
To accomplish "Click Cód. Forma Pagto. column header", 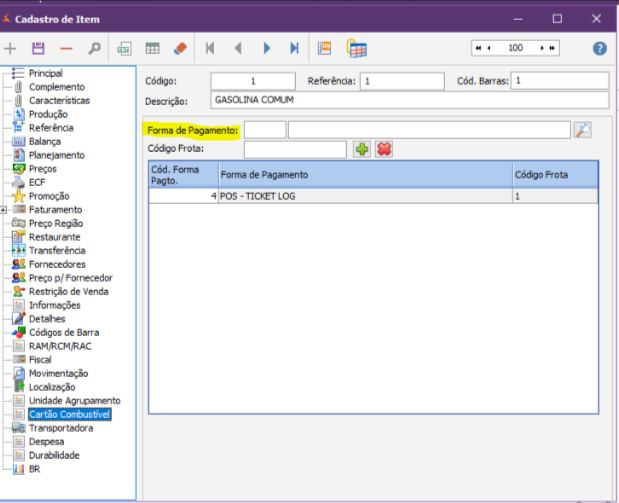I will (x=184, y=175).
